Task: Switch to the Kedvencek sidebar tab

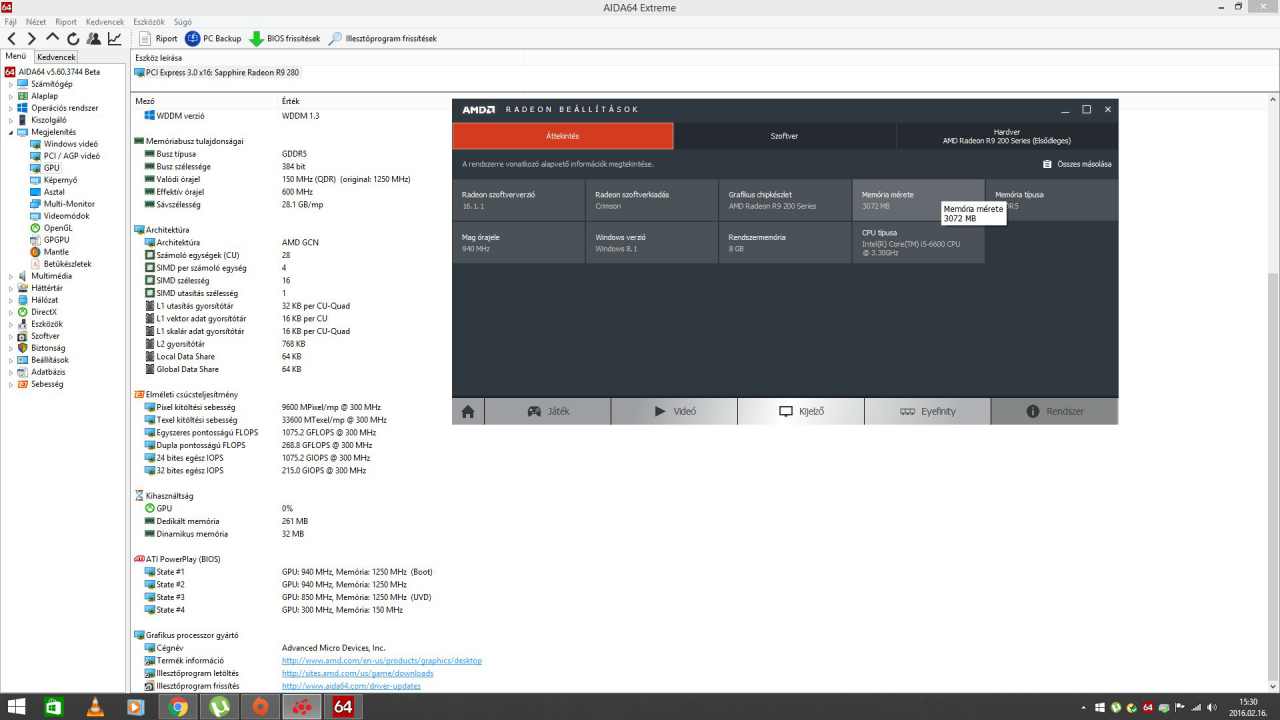Action: tap(56, 57)
